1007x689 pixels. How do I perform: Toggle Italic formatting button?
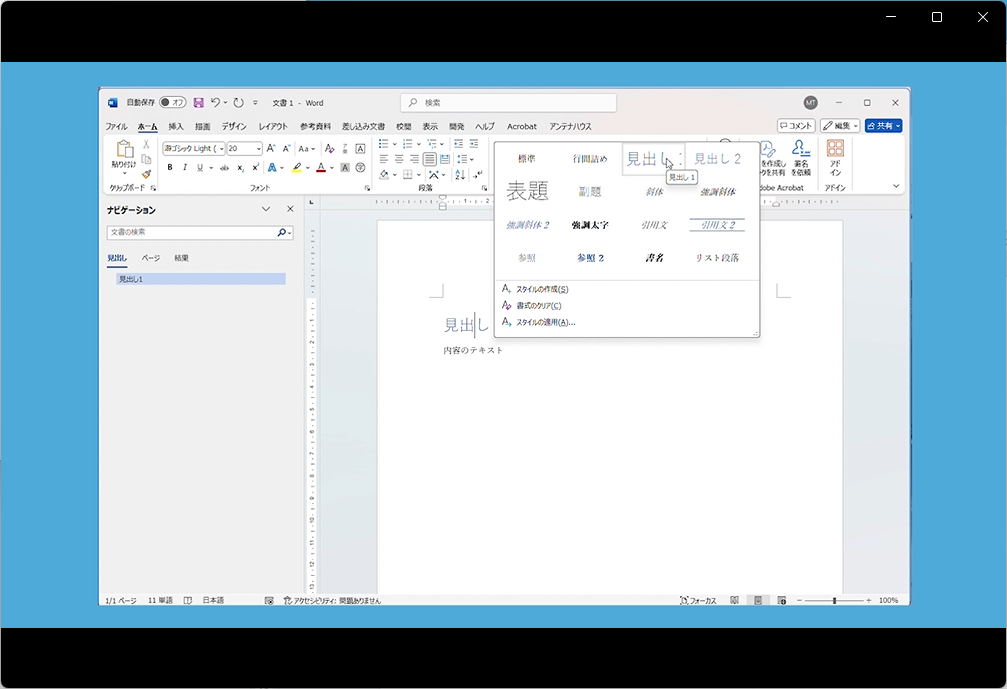click(184, 168)
